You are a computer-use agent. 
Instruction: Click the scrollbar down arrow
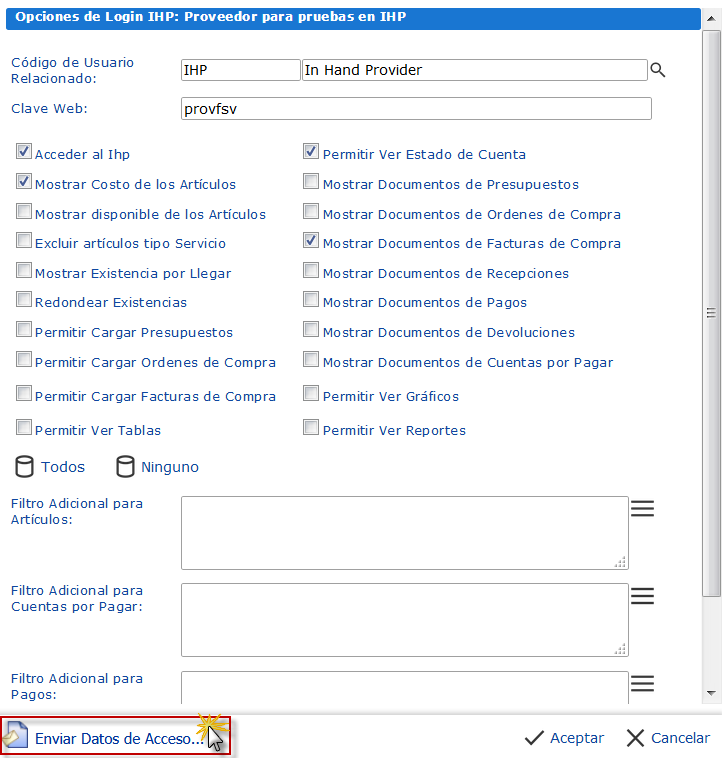pyautogui.click(x=711, y=693)
